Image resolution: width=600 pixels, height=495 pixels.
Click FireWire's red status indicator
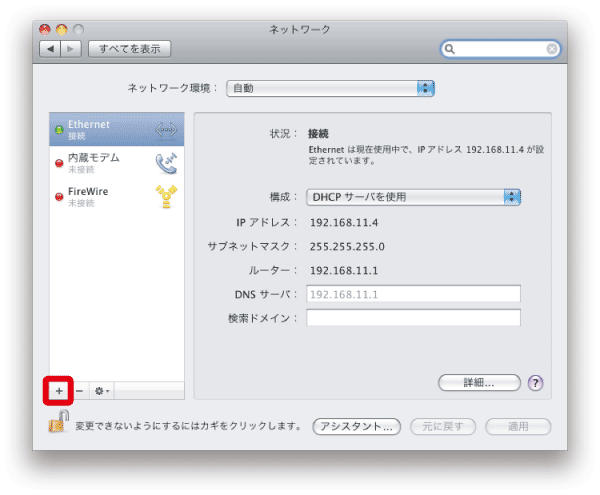click(x=59, y=197)
